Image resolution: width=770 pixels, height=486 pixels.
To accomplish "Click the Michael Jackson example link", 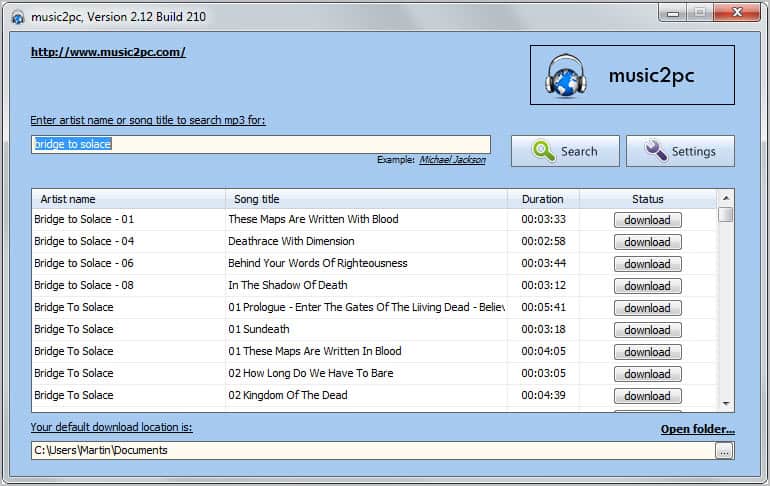I will pyautogui.click(x=452, y=160).
